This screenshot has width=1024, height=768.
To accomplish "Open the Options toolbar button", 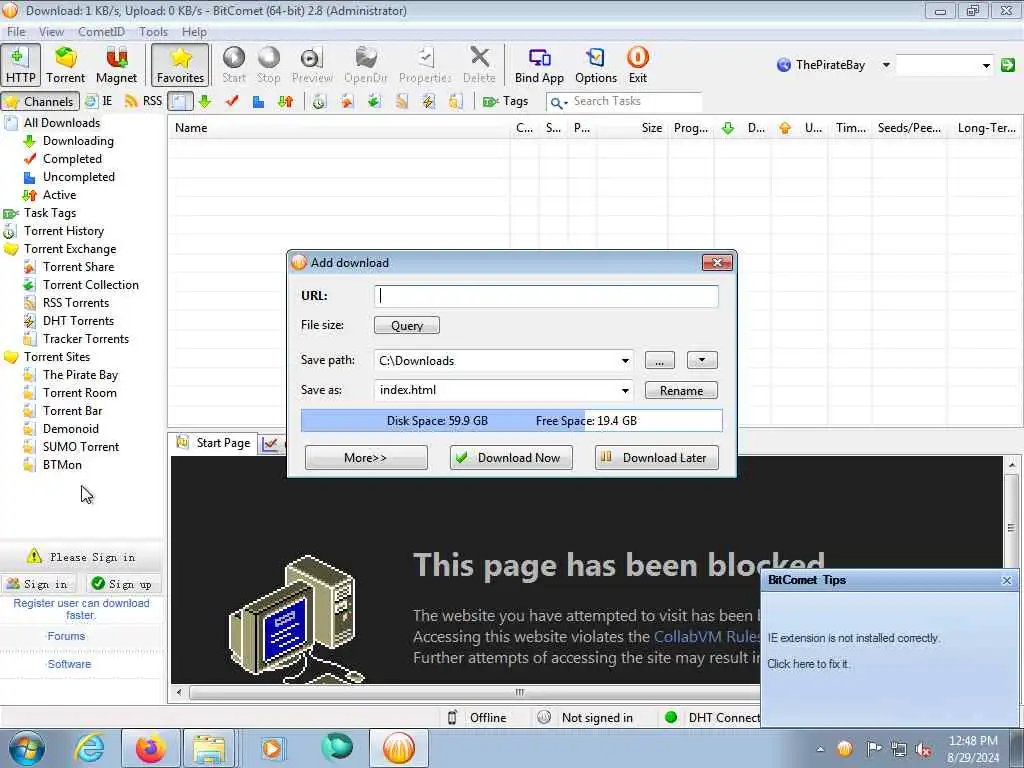I will (x=596, y=65).
